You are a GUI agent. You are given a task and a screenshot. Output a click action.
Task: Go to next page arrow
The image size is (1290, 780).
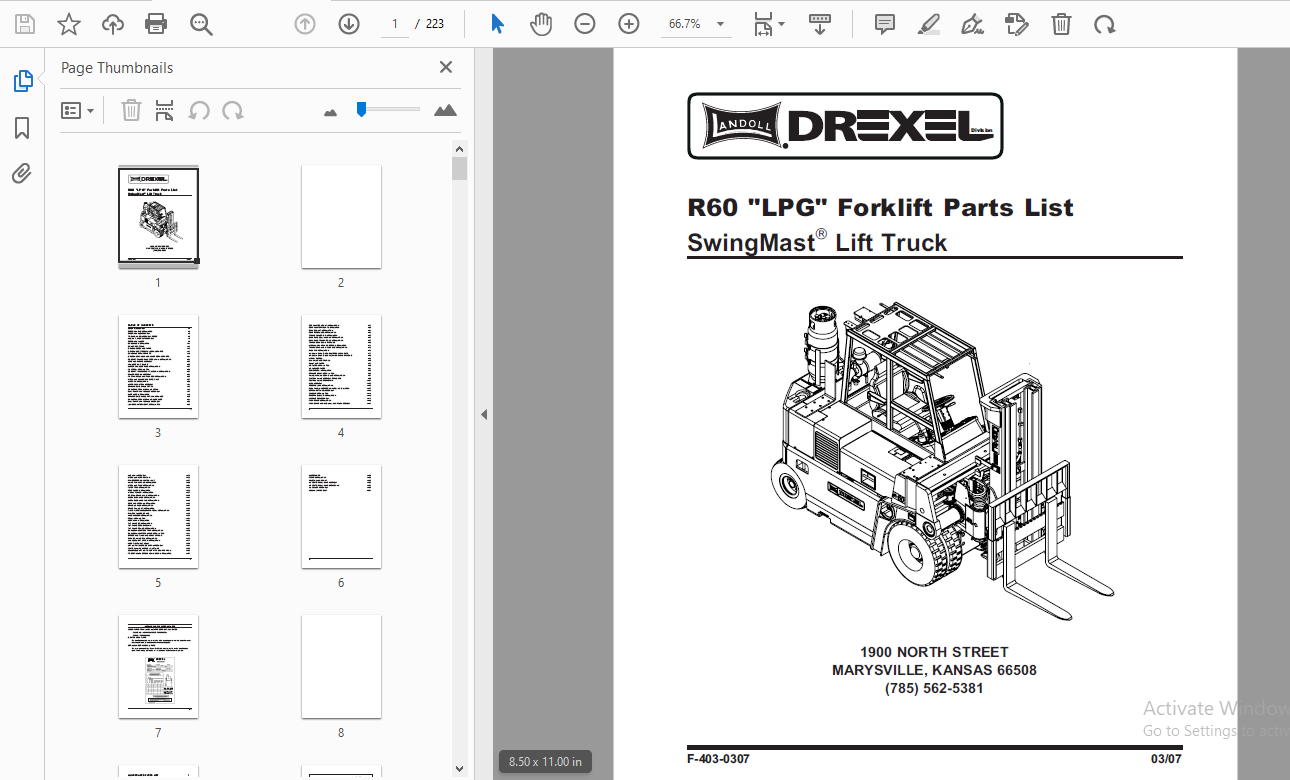click(349, 24)
